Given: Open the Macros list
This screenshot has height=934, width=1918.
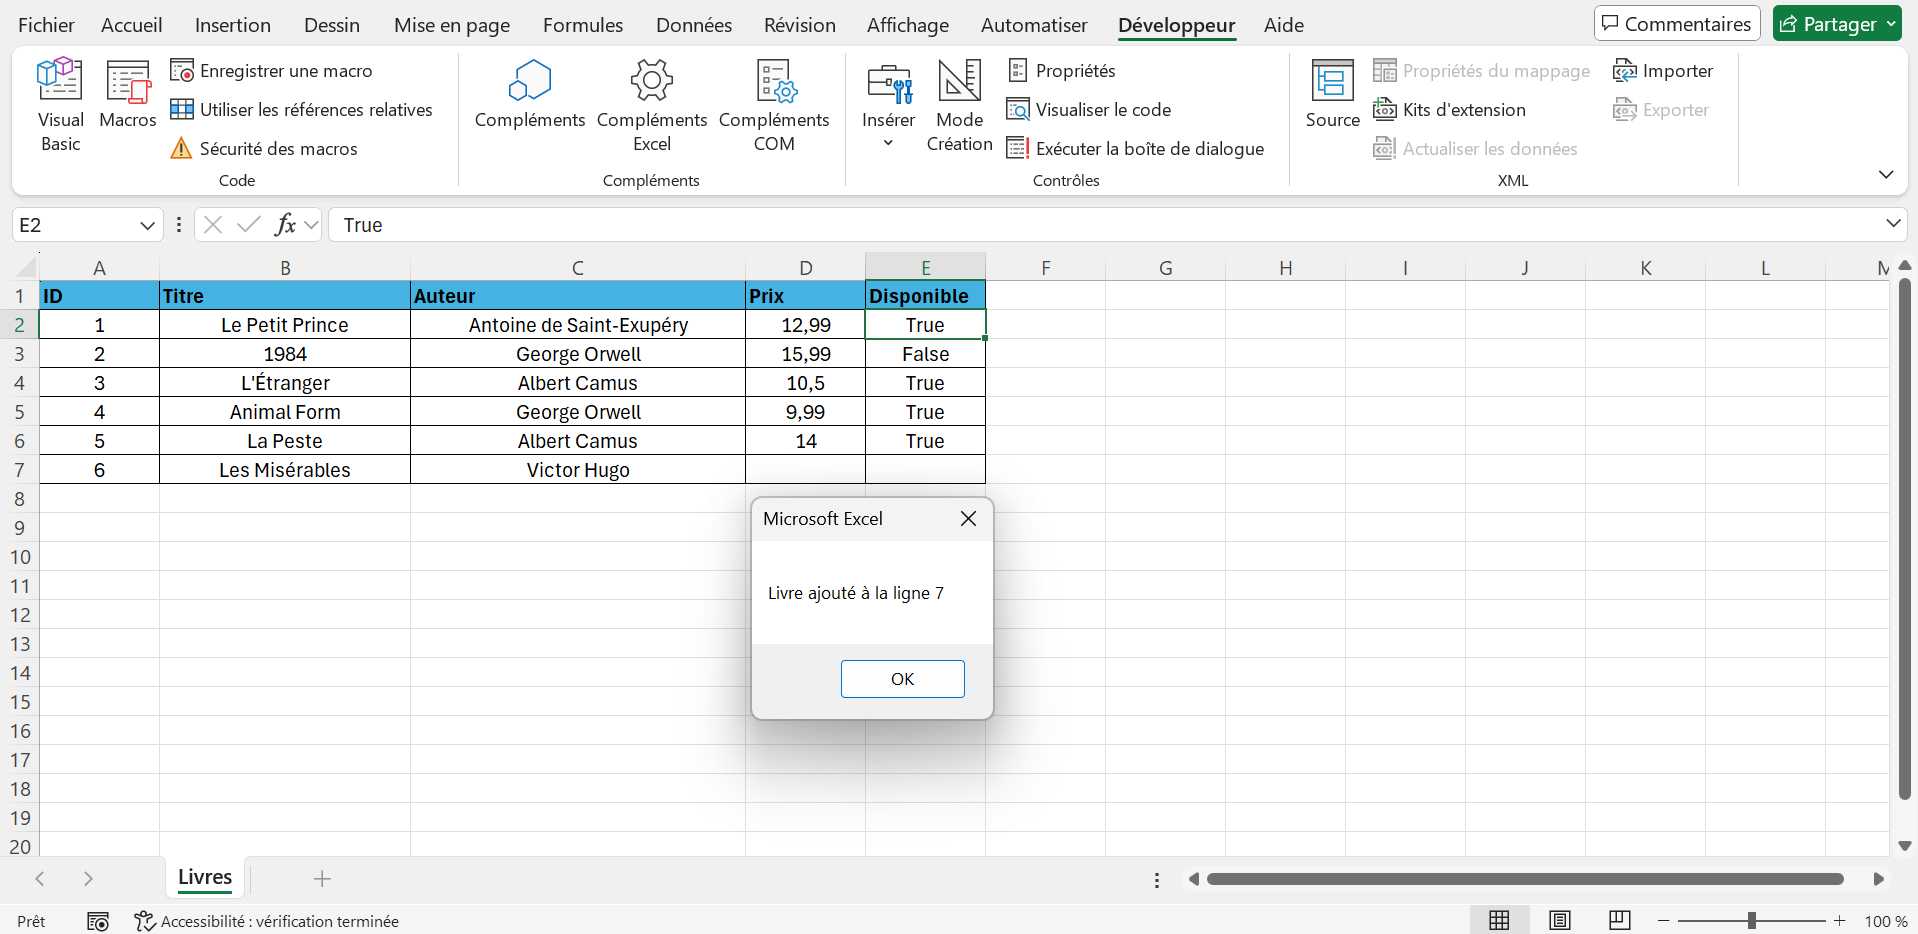Looking at the screenshot, I should [128, 95].
